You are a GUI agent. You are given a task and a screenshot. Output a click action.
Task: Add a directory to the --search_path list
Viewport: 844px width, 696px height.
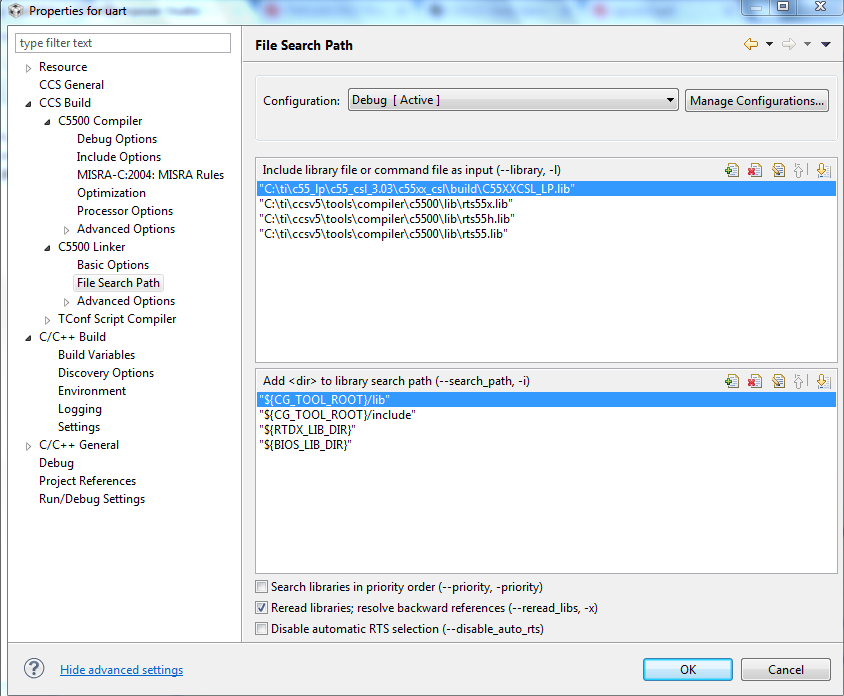(x=732, y=382)
